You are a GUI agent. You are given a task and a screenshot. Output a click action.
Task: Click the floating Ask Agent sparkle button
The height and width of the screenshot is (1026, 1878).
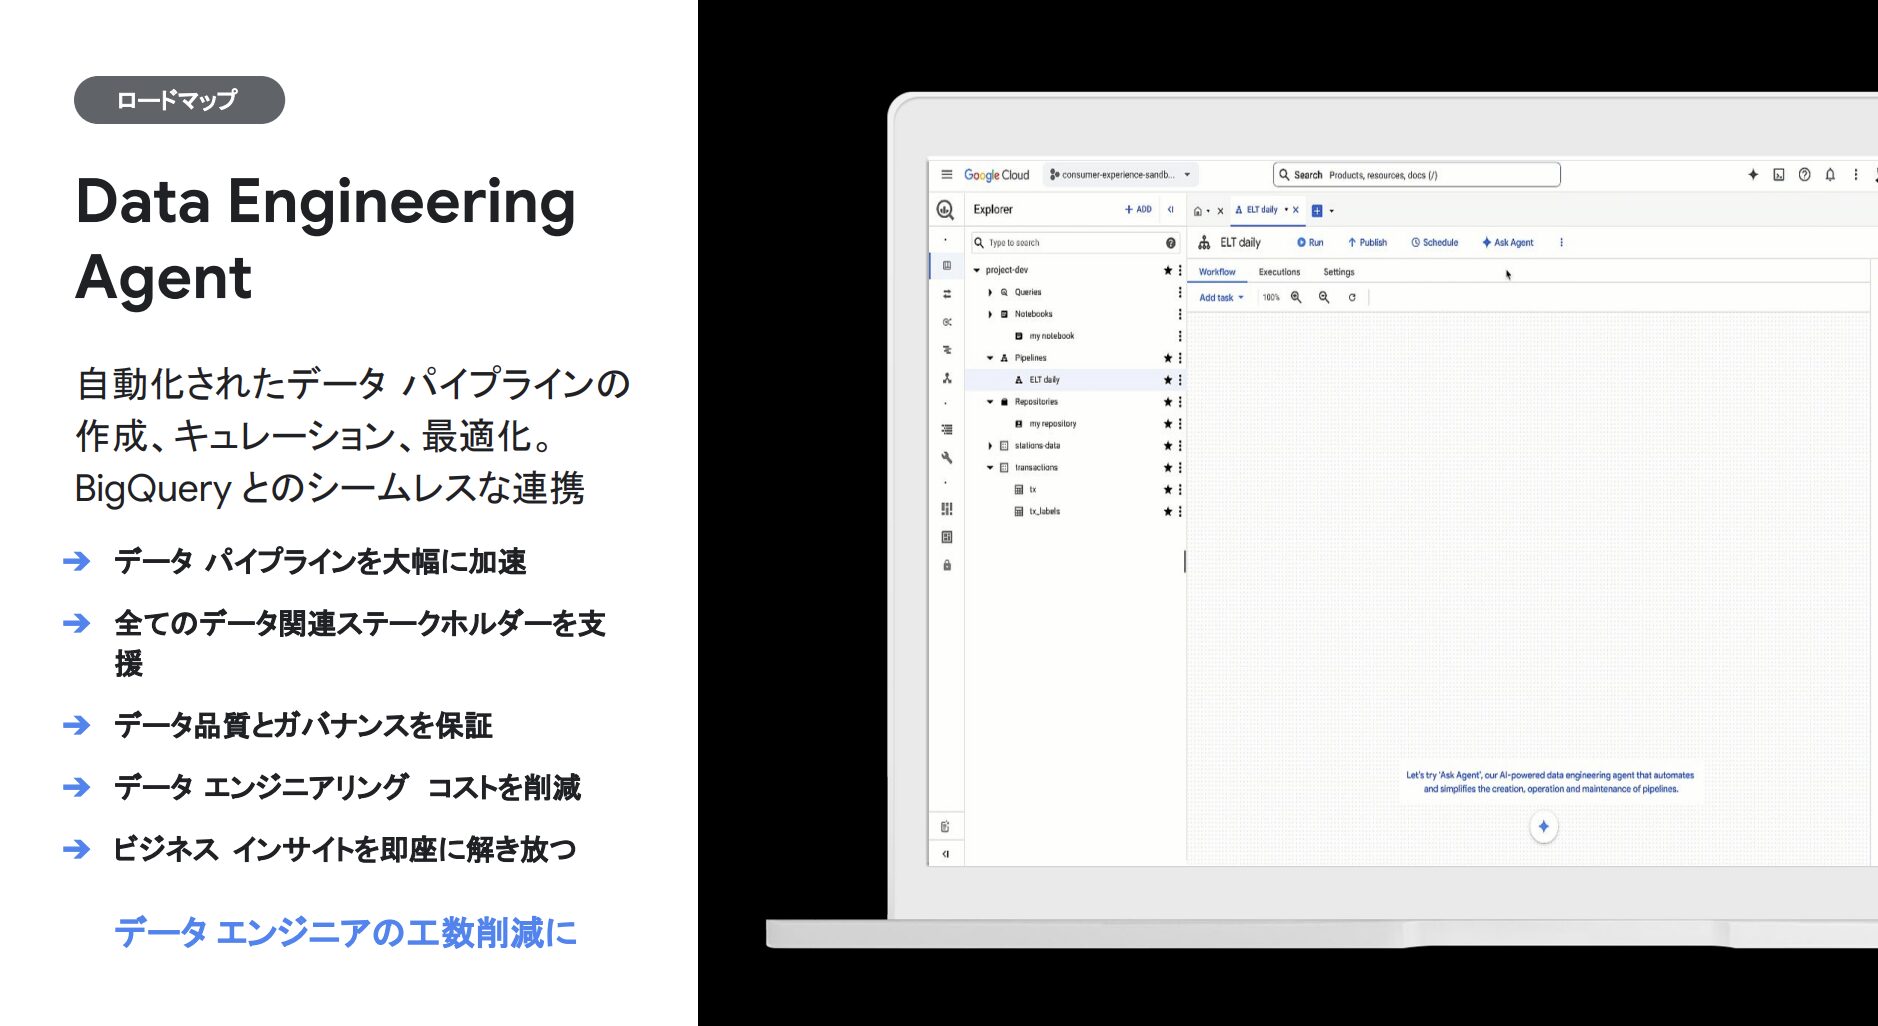[1544, 826]
